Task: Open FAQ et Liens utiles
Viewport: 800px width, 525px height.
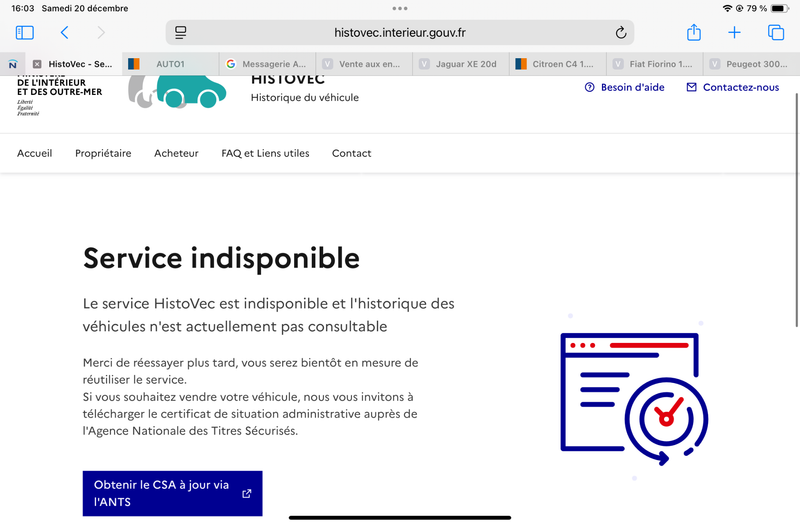Action: pyautogui.click(x=265, y=153)
